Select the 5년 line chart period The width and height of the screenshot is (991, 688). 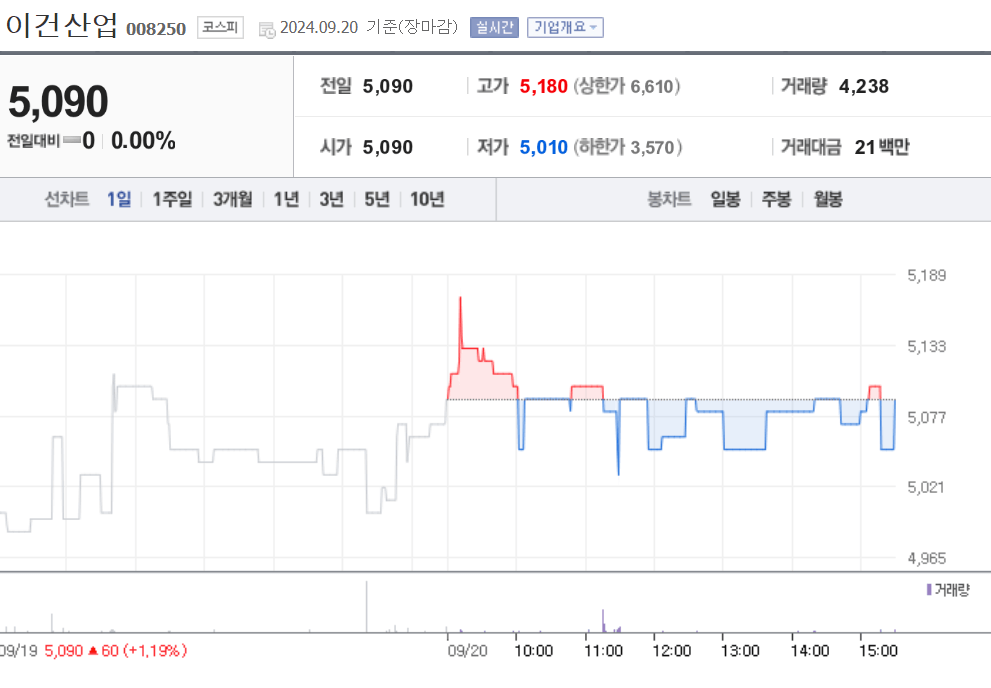click(377, 200)
